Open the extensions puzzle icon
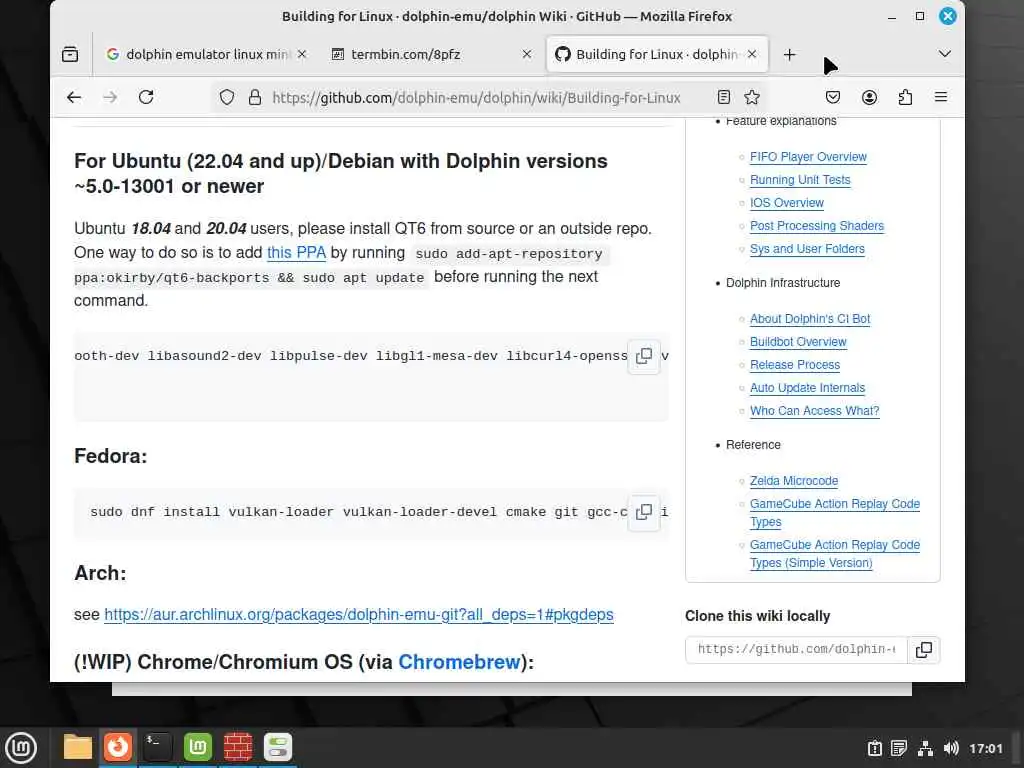This screenshot has width=1024, height=768. 905,97
